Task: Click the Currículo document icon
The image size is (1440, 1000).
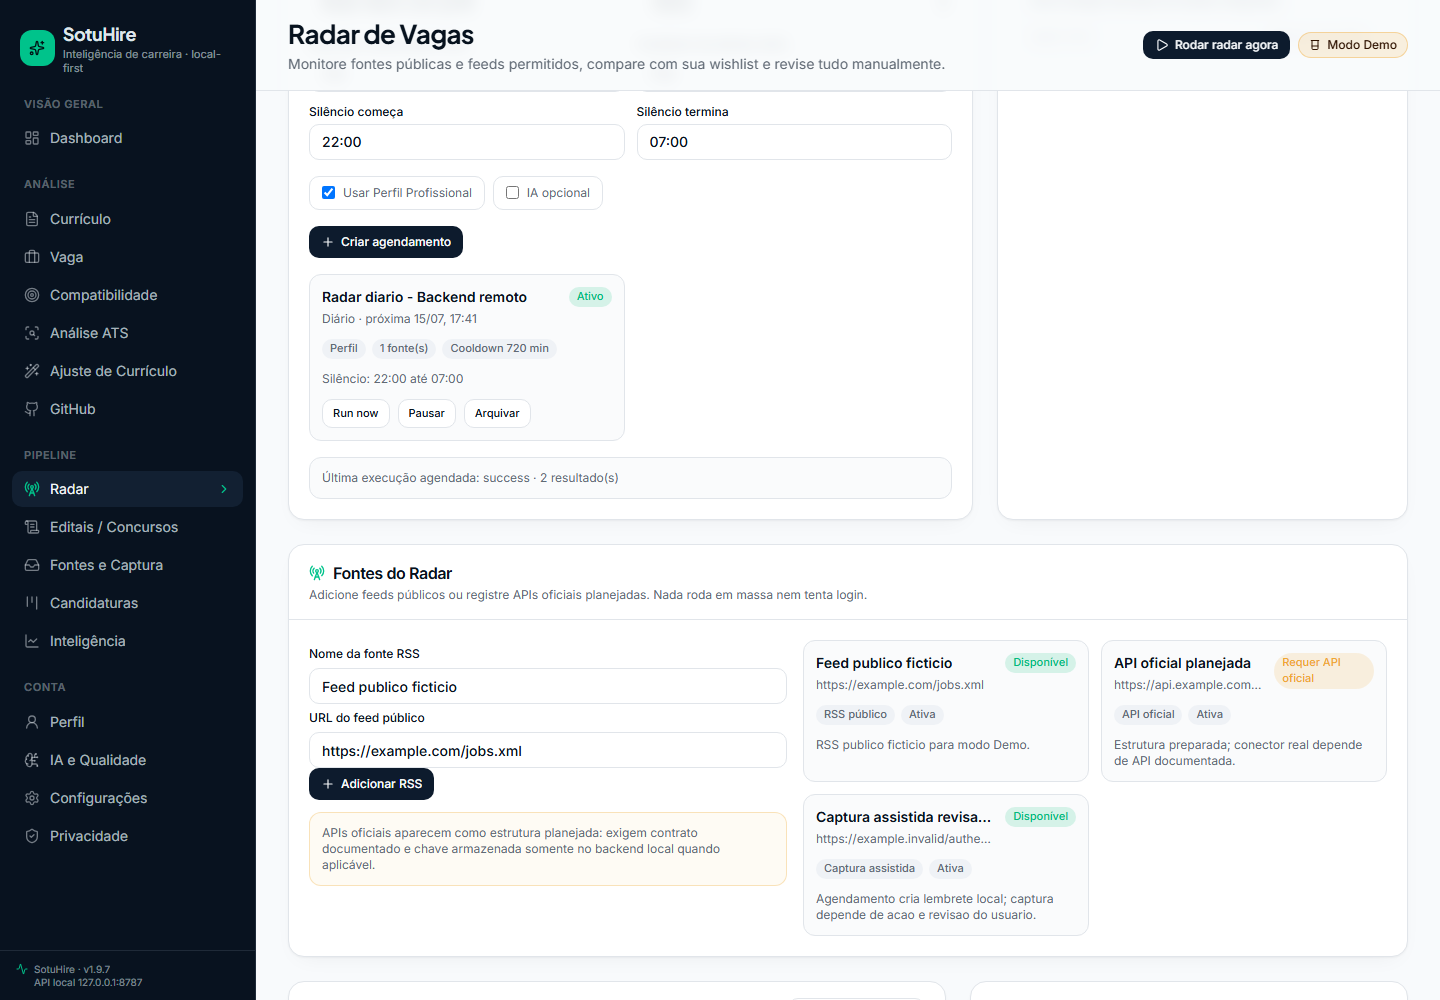Action: [32, 219]
